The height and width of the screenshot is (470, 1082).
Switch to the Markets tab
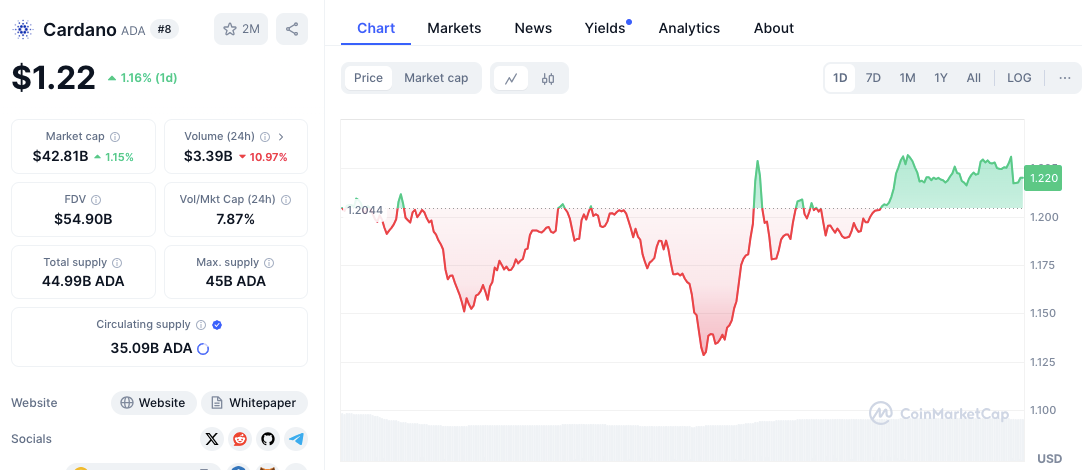454,28
